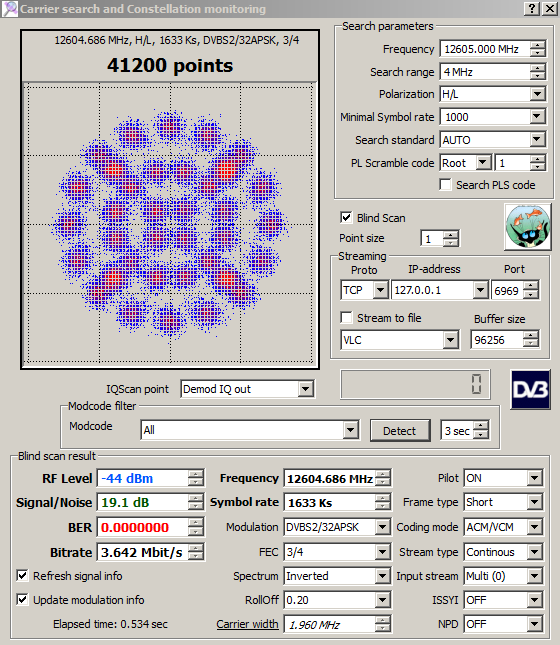Click the app icon in title bar
The height and width of the screenshot is (645, 560).
[9, 9]
